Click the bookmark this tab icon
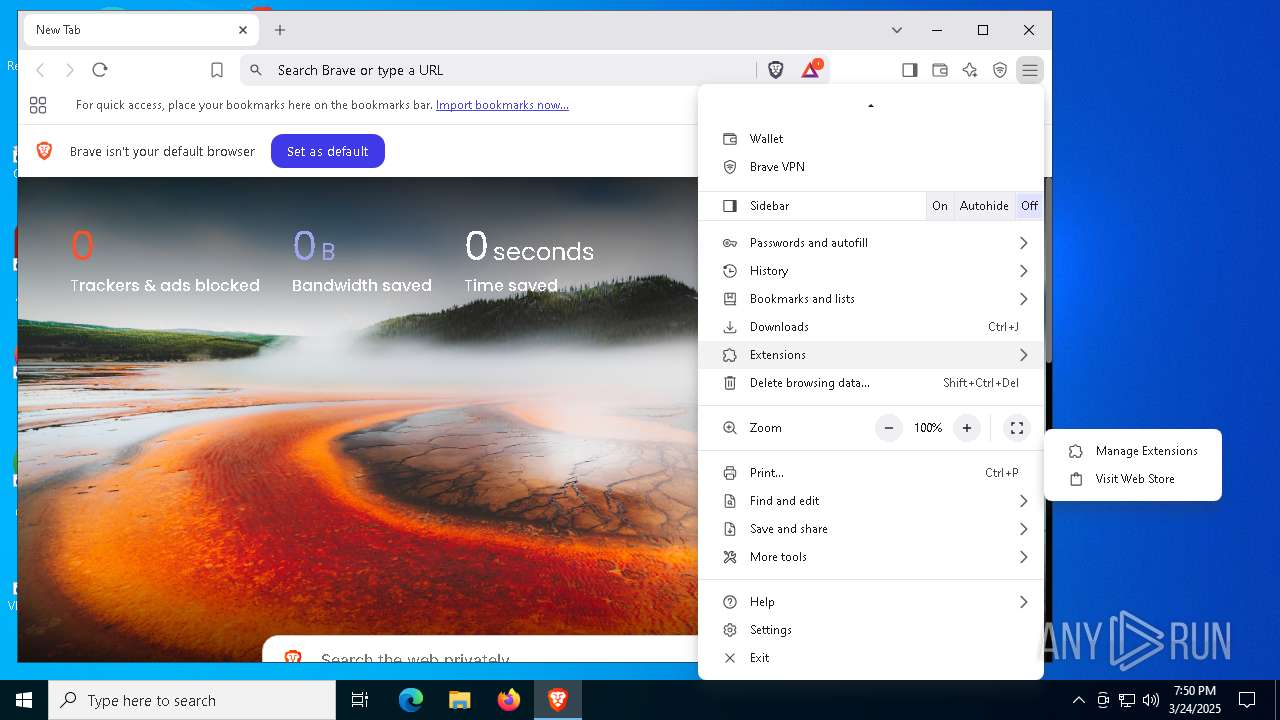 [x=217, y=70]
